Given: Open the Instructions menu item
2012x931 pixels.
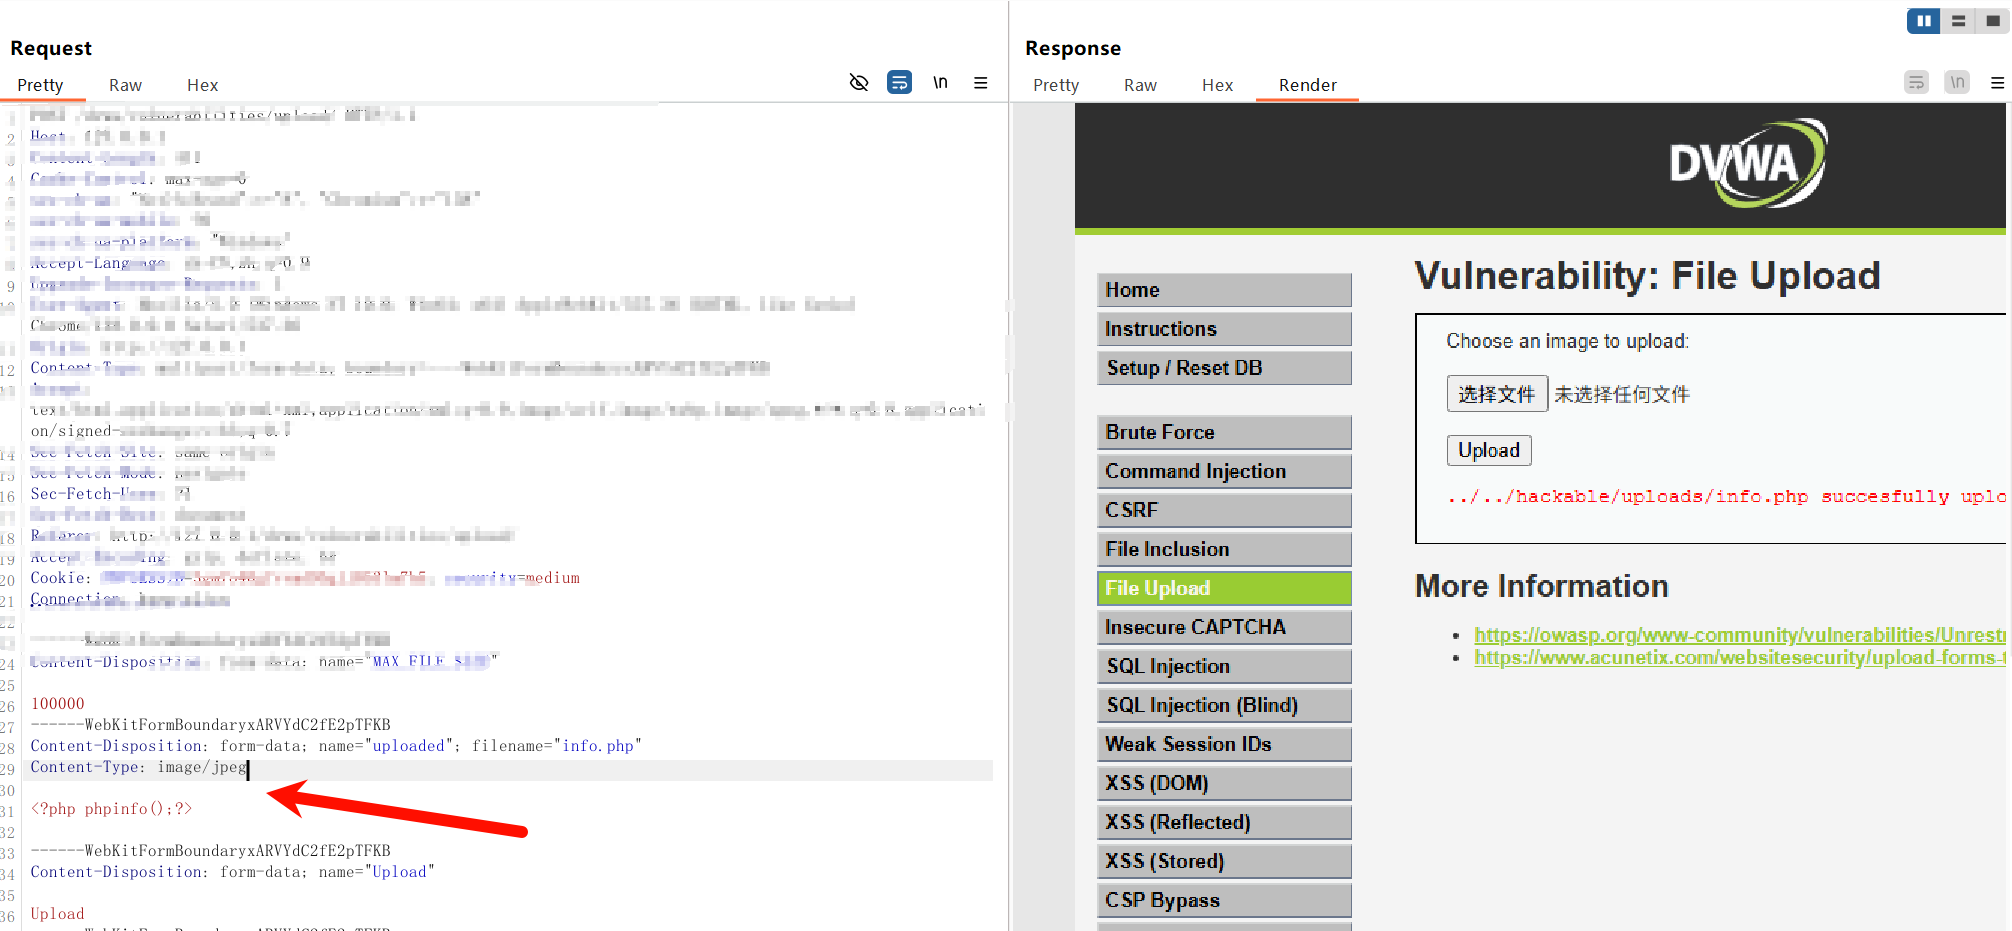Looking at the screenshot, I should tap(1224, 329).
